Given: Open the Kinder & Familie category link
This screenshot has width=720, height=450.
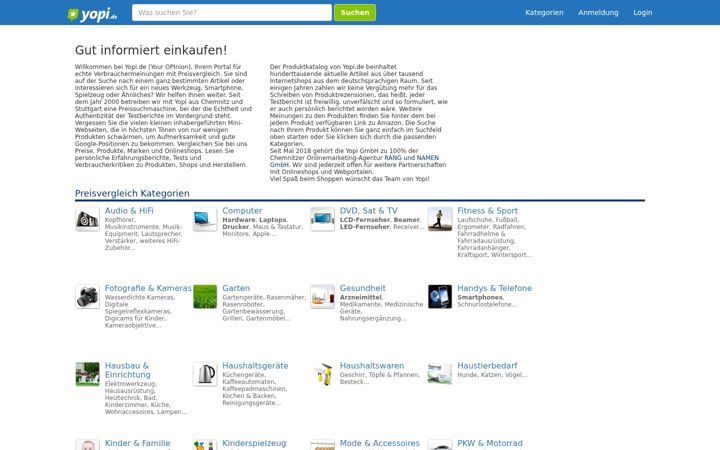Looking at the screenshot, I should pos(137,444).
